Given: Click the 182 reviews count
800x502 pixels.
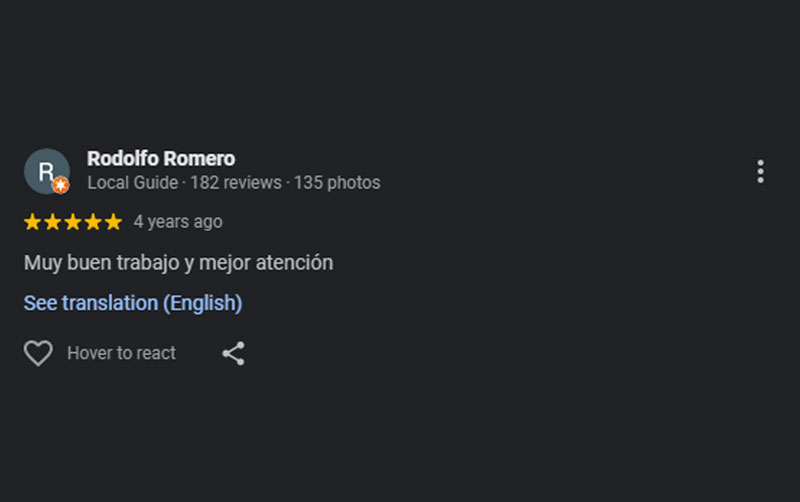Looking at the screenshot, I should click(x=237, y=183).
